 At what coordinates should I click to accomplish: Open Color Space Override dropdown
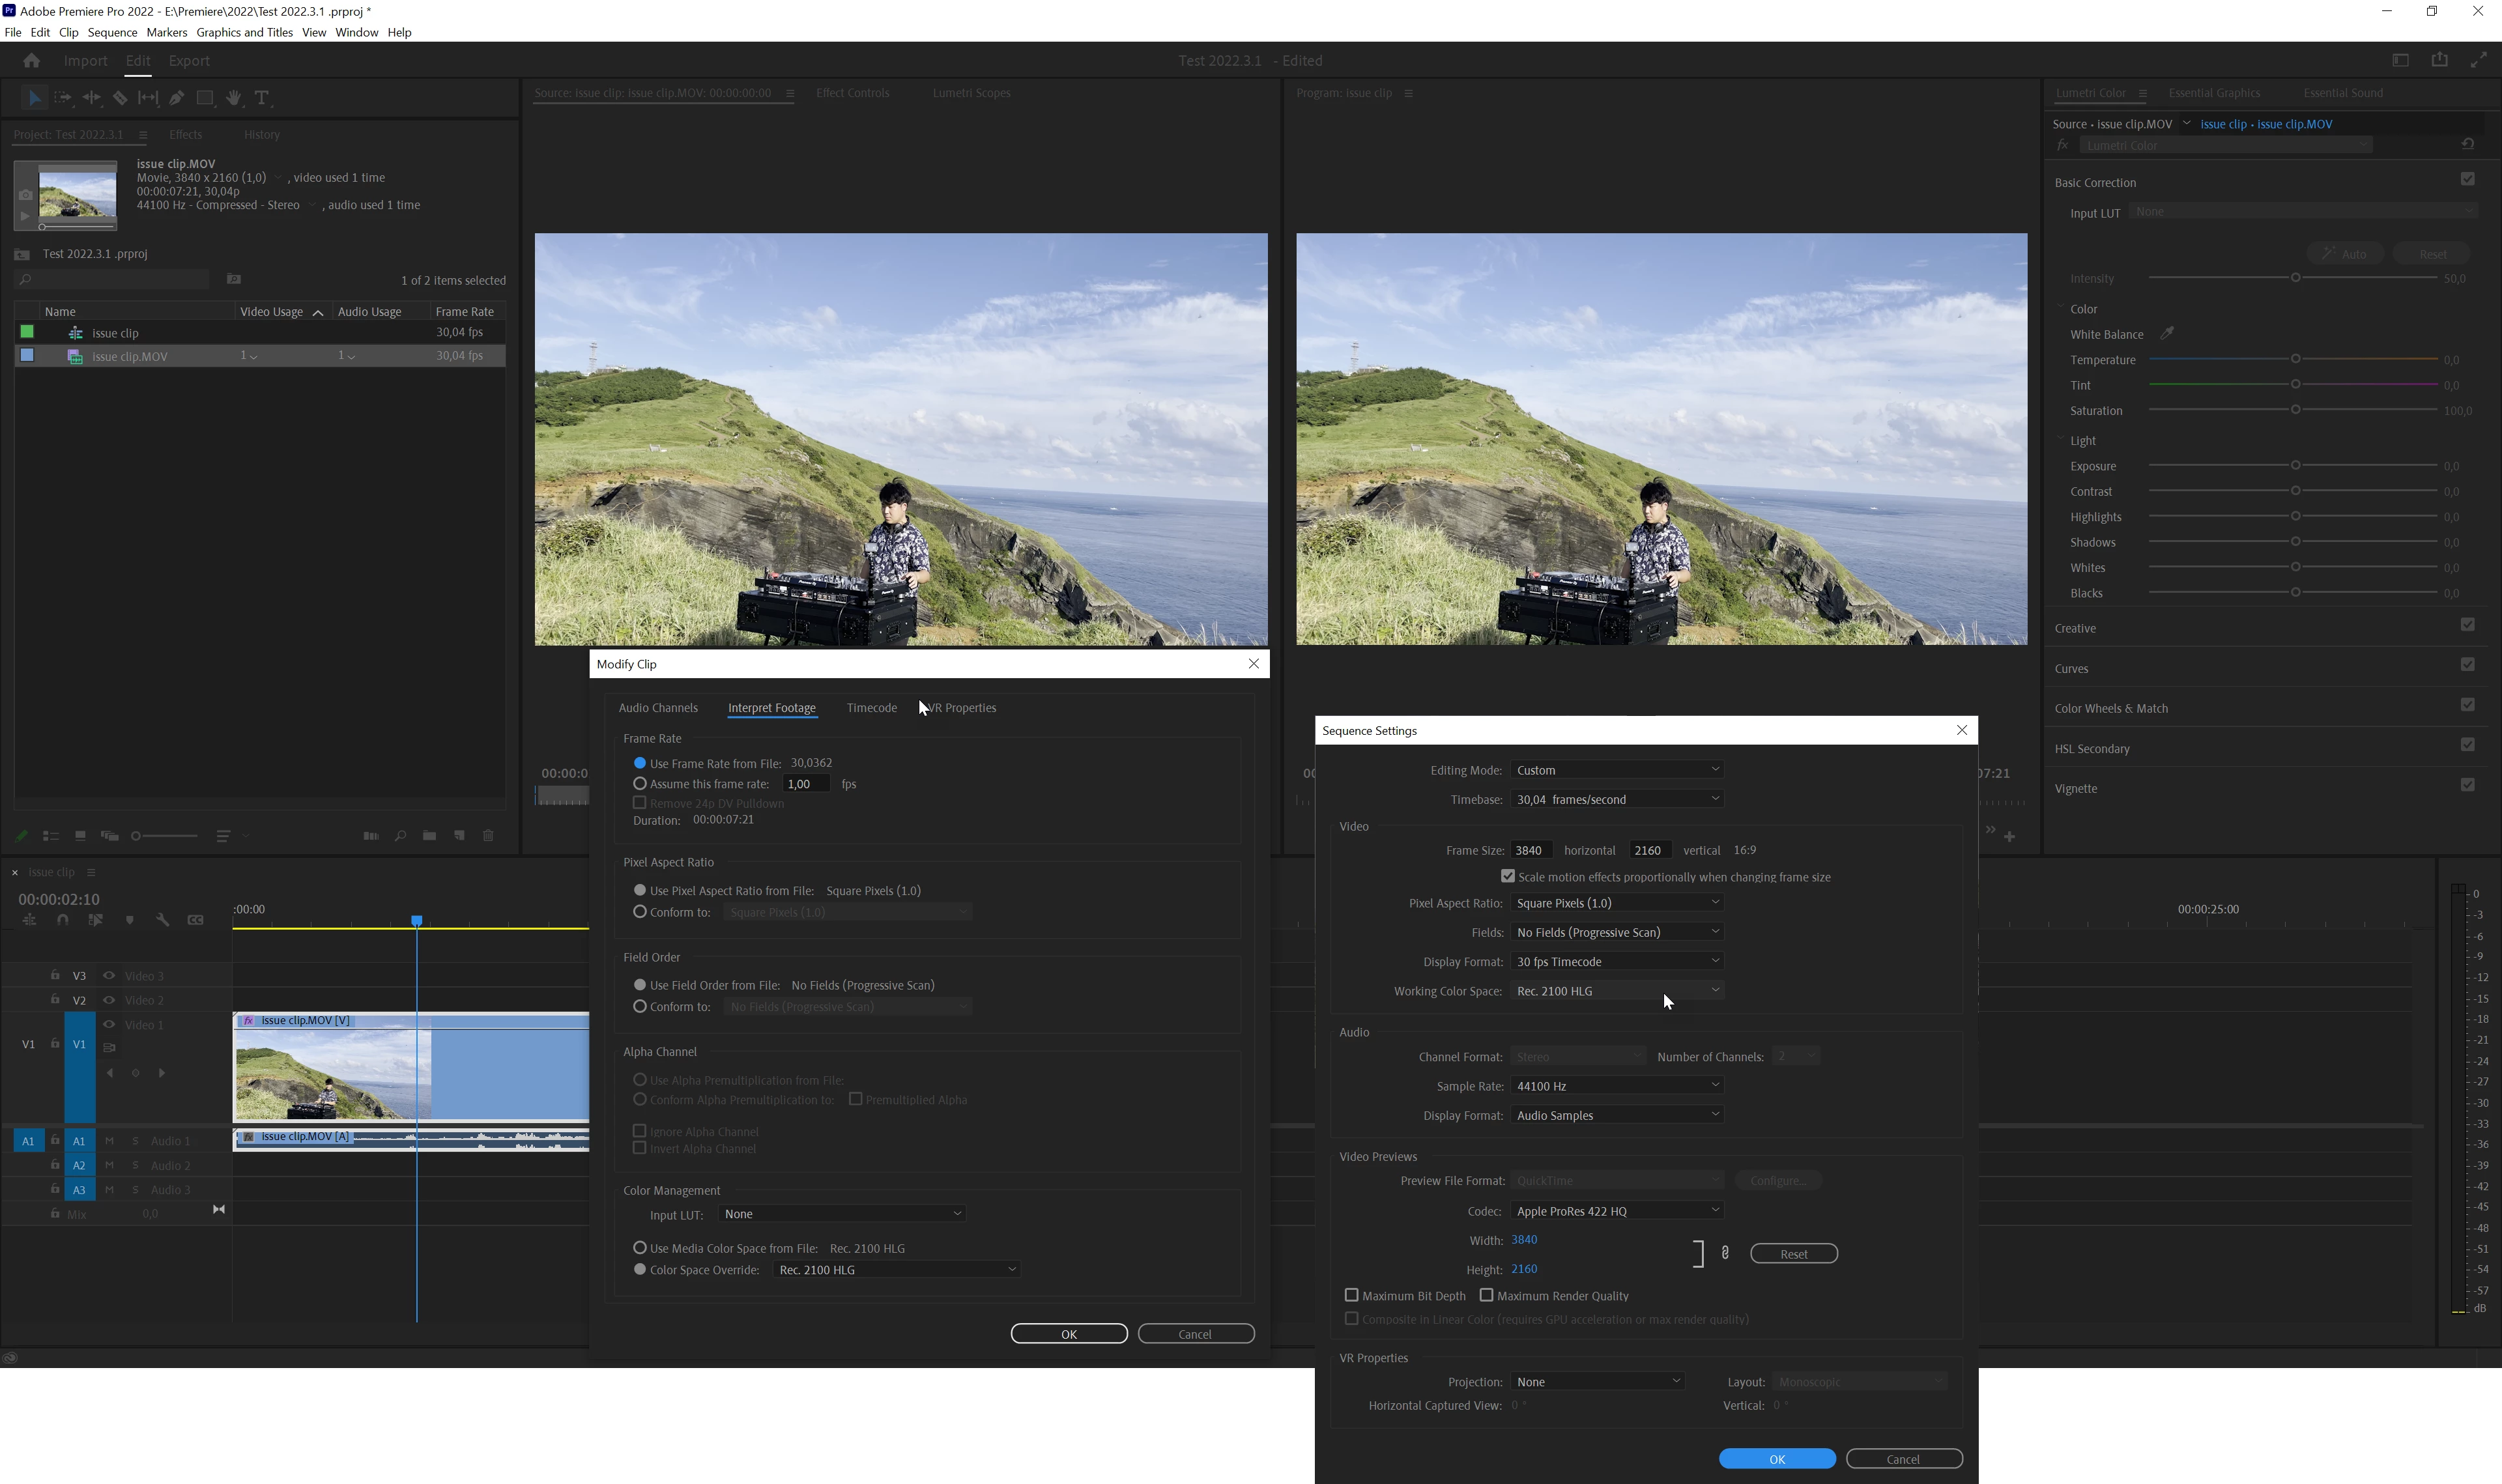click(x=896, y=1270)
